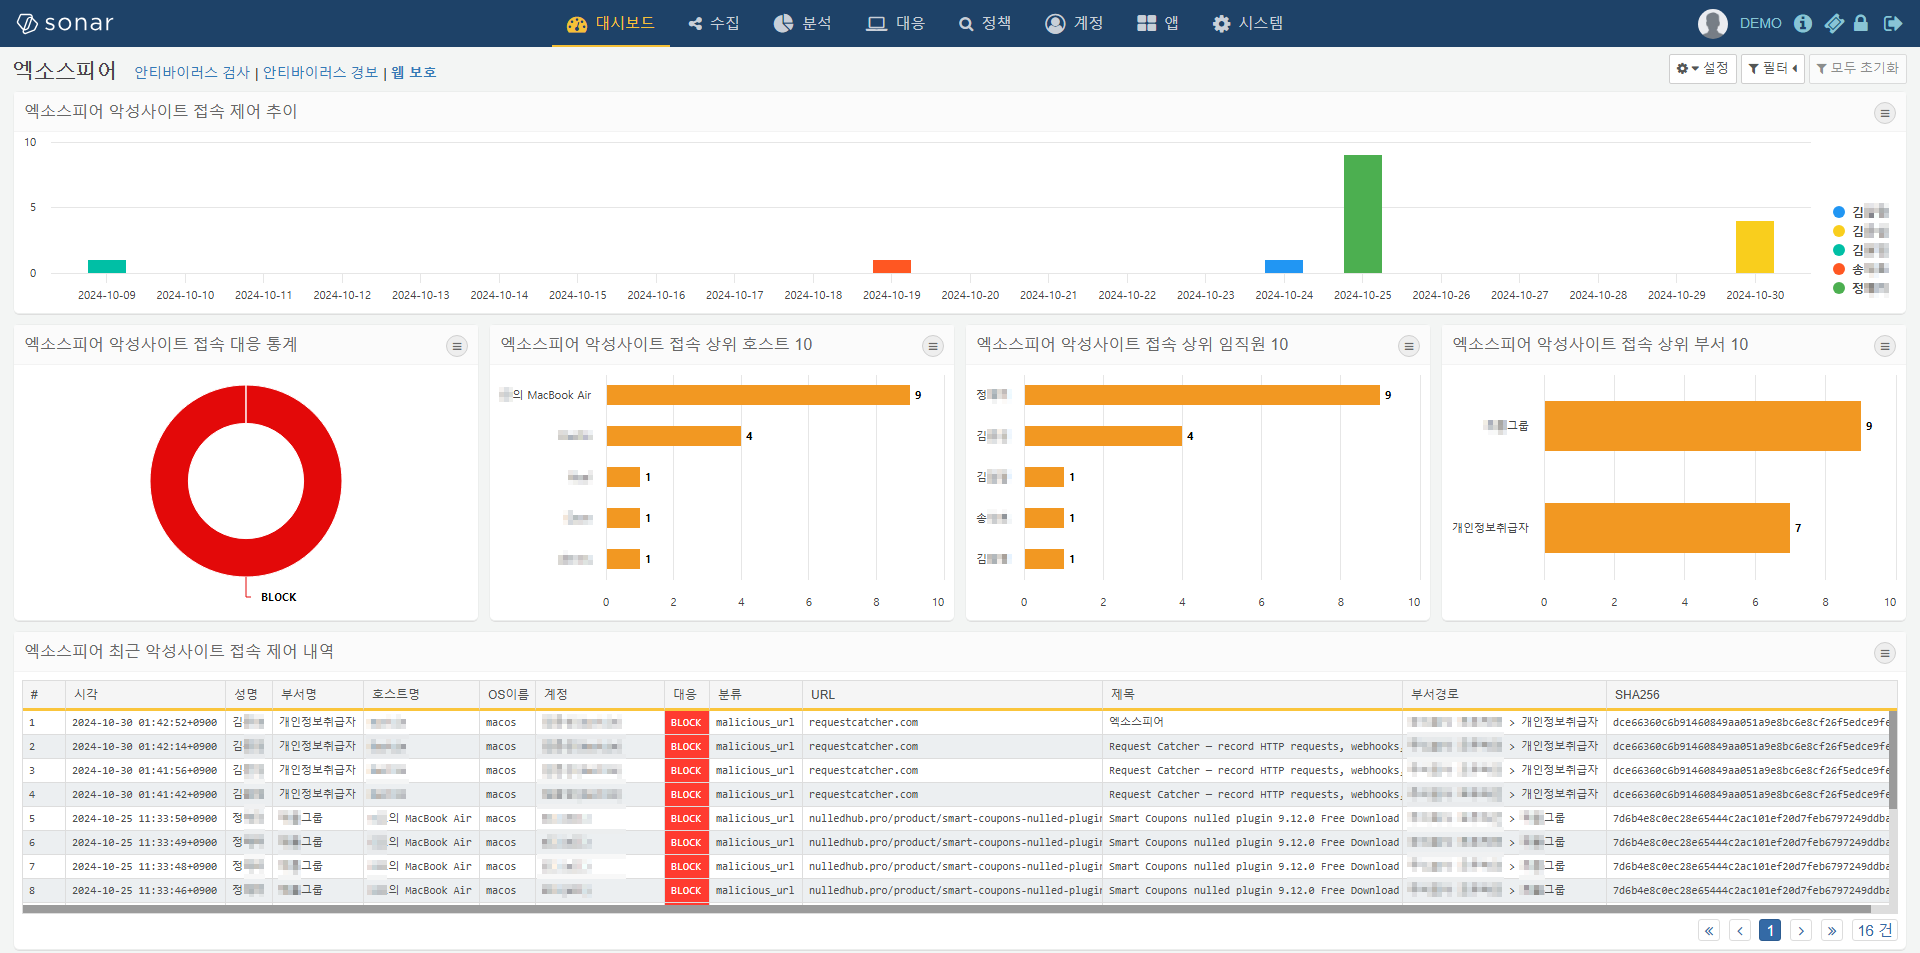Sort table by URL column header
This screenshot has width=1920, height=953.
952,694
